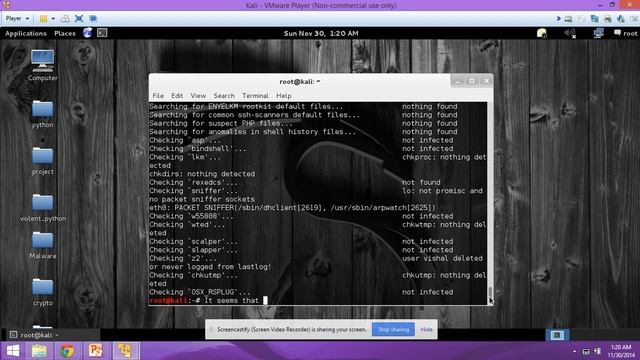Click the workspace switcher in Kali bottom panel
This screenshot has height=360, width=640.
pos(557,335)
